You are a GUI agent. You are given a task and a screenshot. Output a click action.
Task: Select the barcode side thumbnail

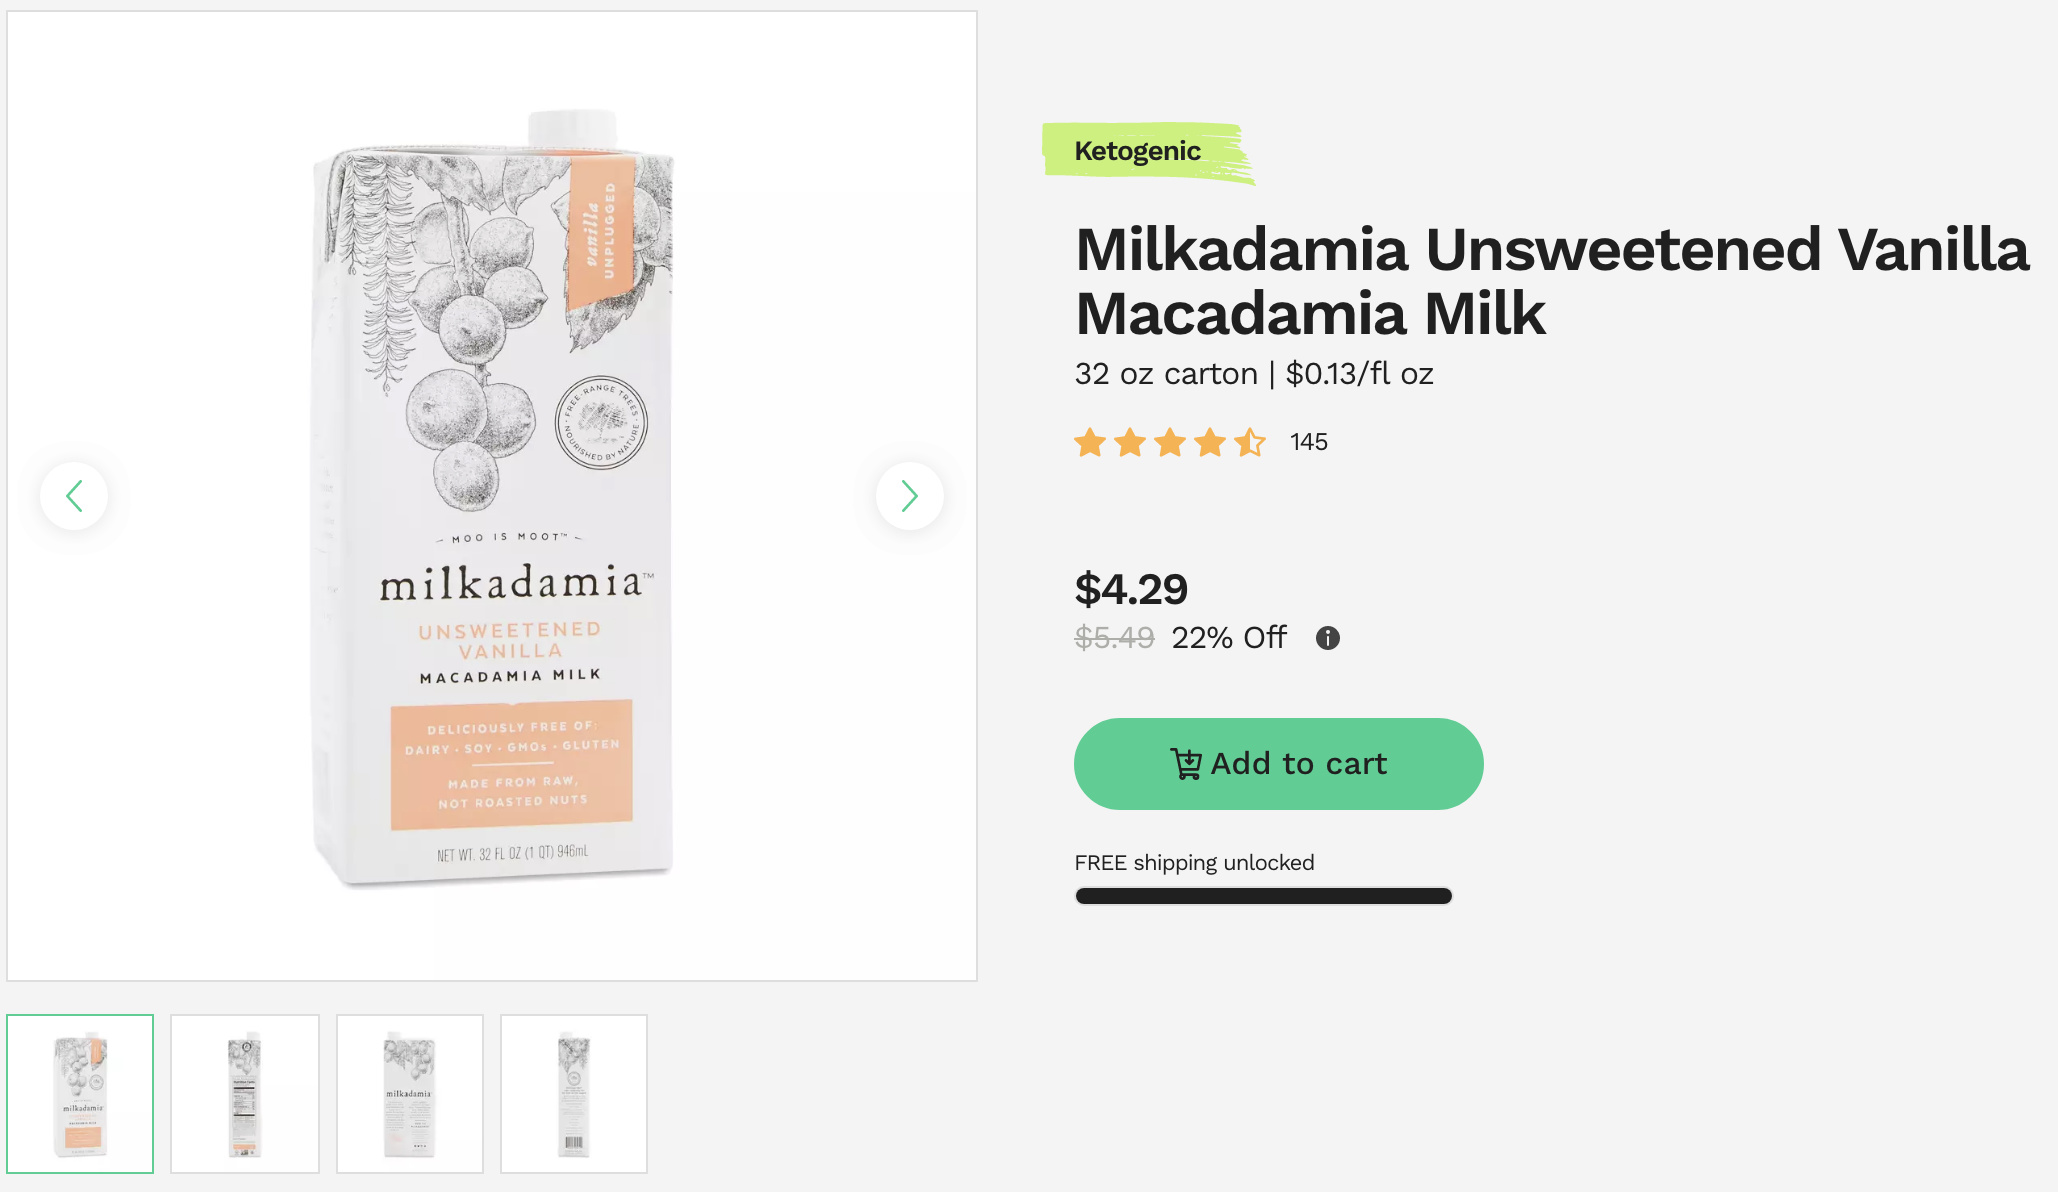574,1093
